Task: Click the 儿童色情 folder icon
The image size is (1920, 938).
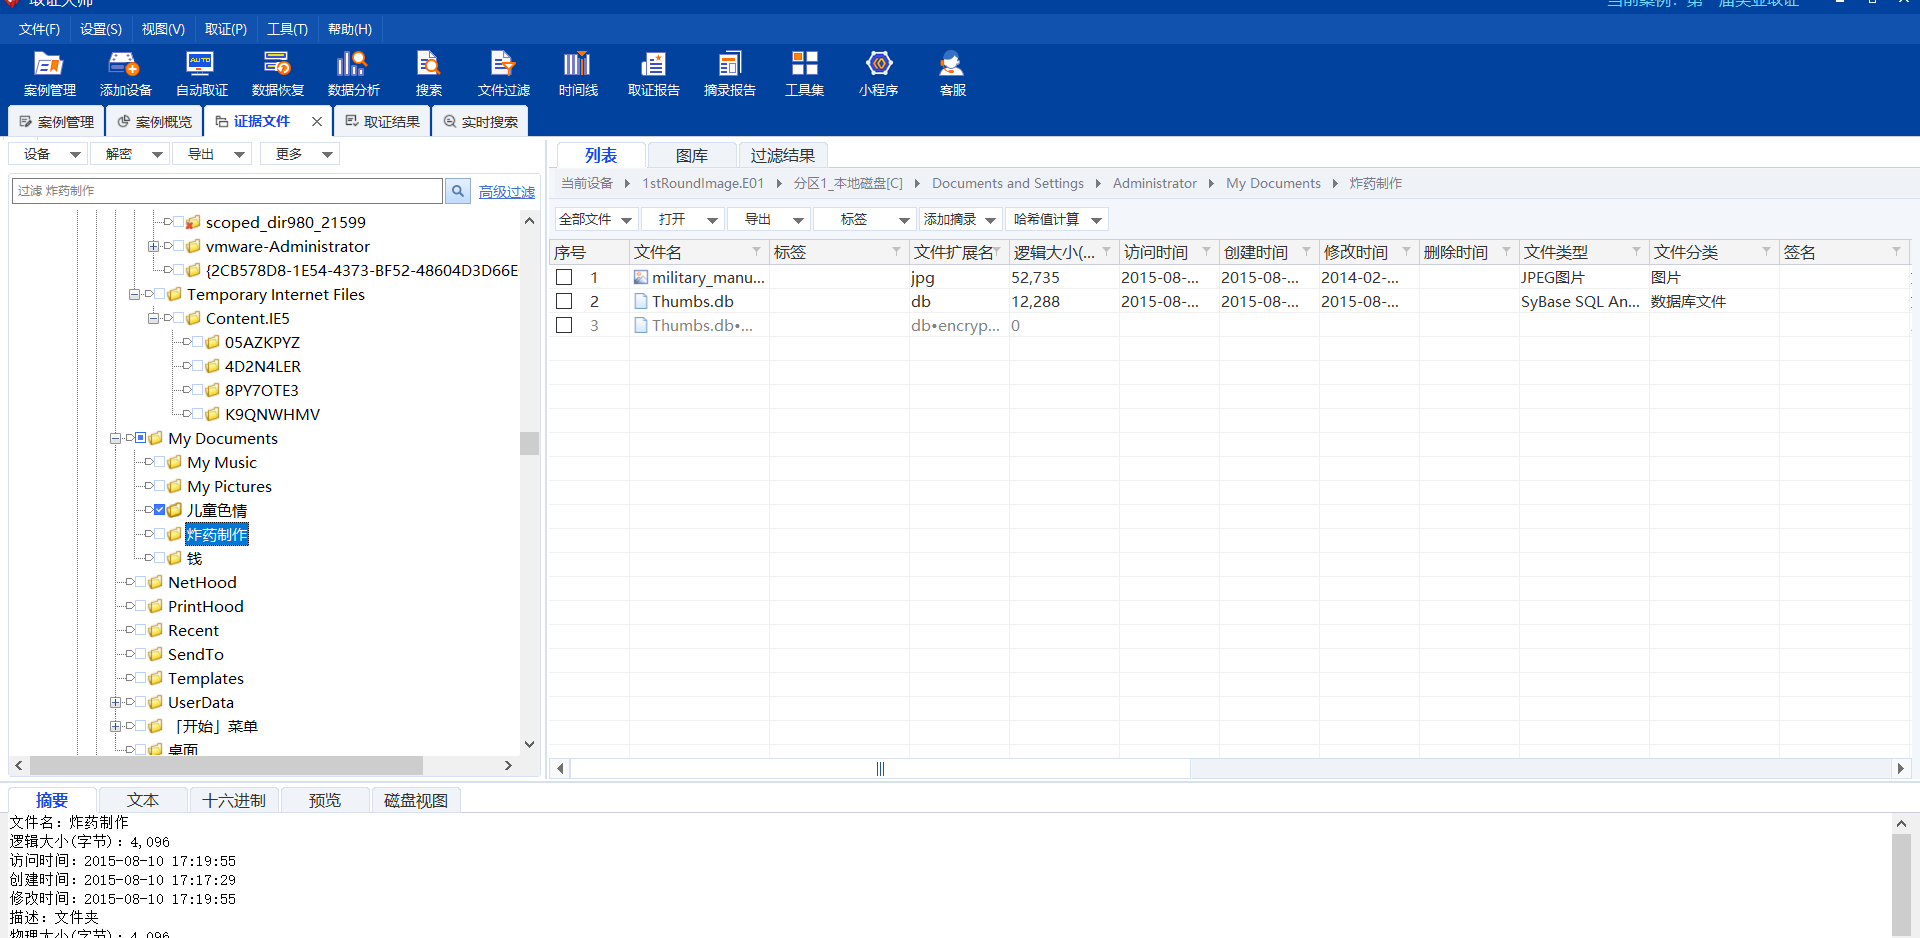Action: click(175, 510)
